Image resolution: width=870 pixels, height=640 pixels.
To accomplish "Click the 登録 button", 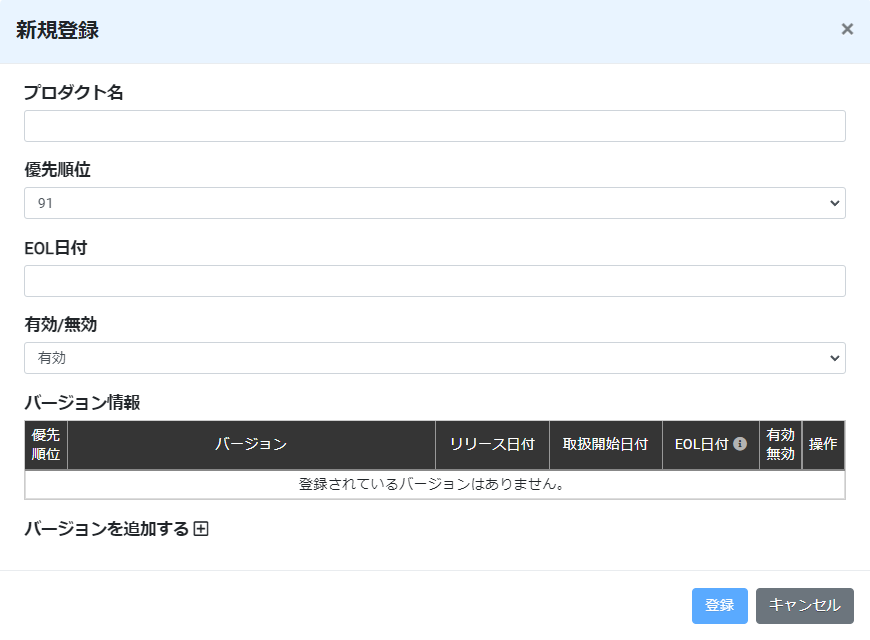I will (720, 606).
